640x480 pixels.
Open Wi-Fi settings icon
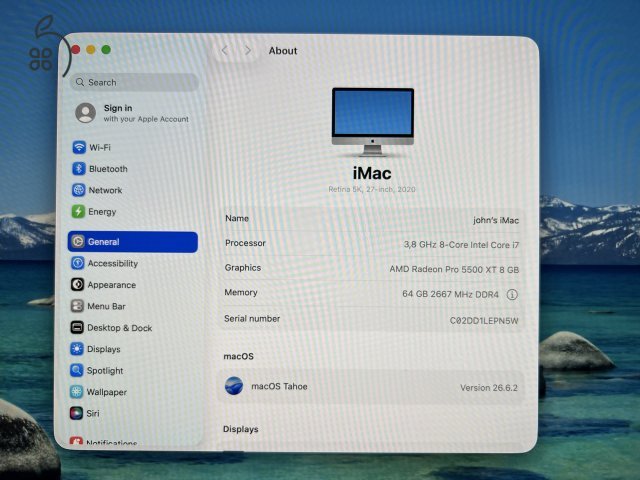click(x=79, y=147)
